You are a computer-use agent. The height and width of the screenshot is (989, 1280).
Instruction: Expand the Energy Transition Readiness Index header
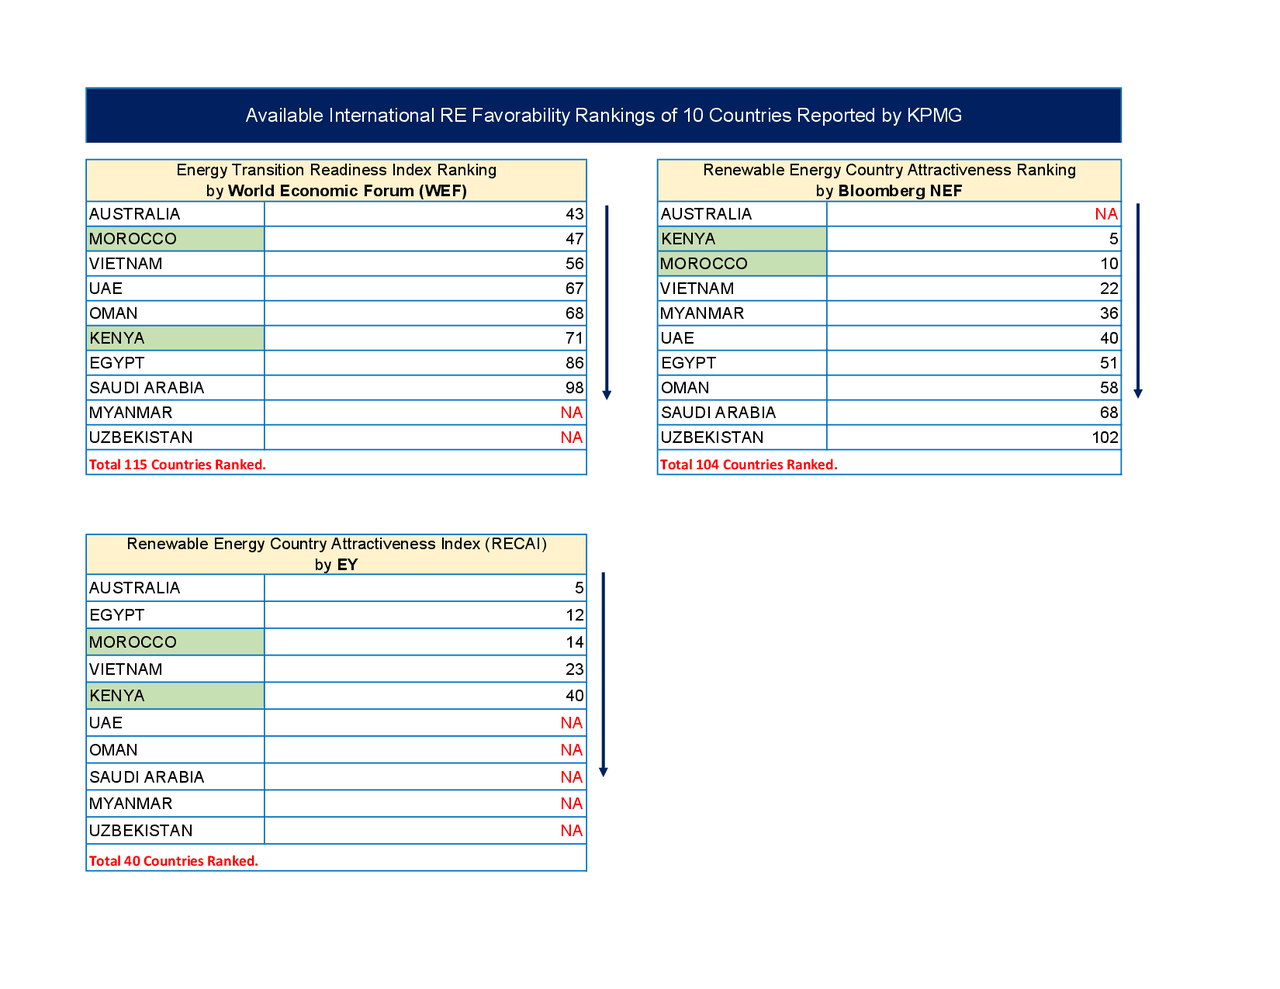(336, 169)
